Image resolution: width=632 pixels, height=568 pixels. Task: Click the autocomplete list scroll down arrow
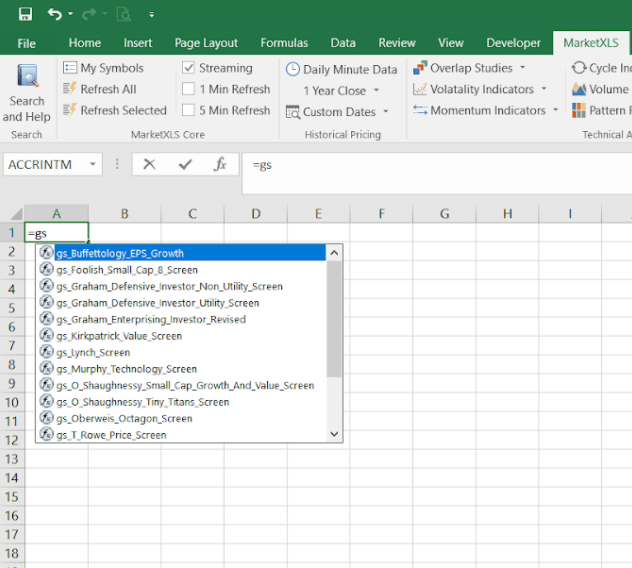[334, 434]
